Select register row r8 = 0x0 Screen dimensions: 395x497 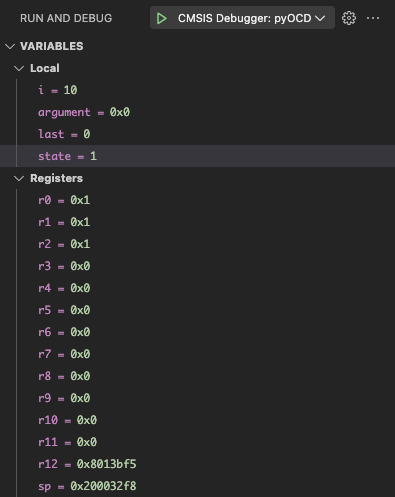197,376
